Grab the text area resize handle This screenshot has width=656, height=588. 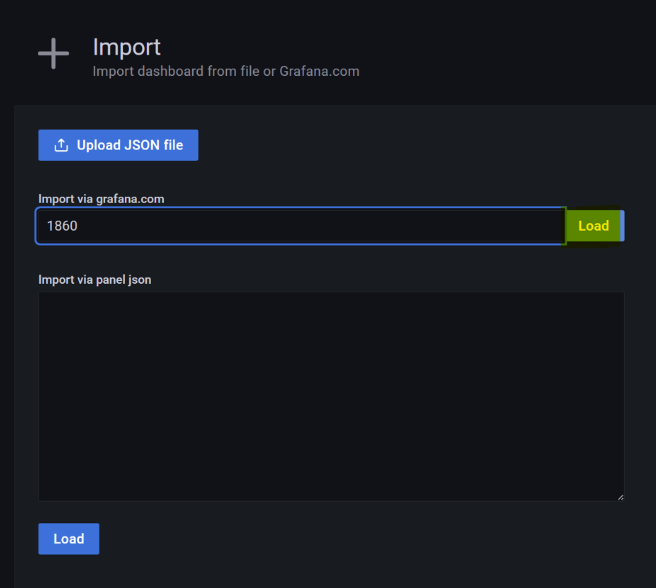coord(619,496)
